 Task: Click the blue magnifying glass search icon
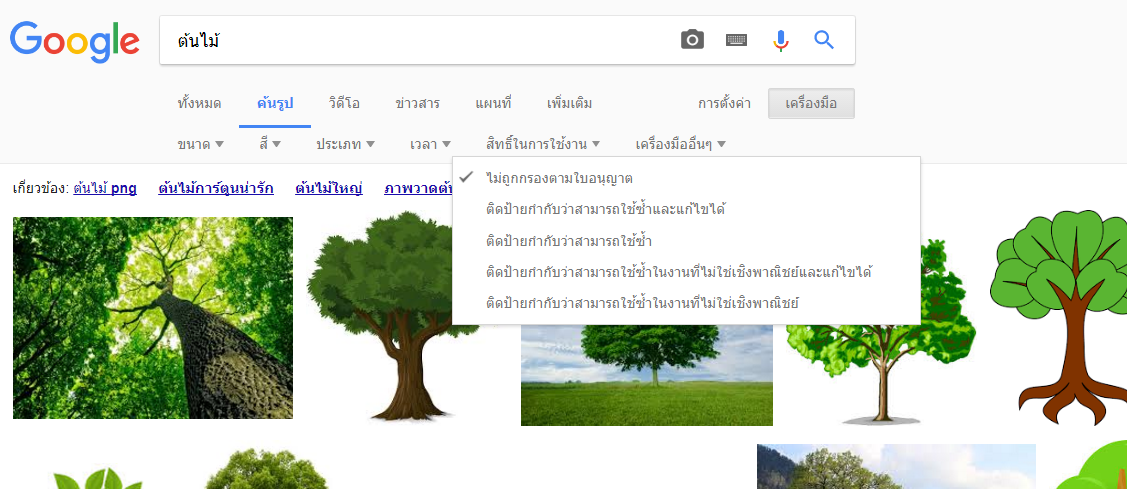(x=824, y=40)
